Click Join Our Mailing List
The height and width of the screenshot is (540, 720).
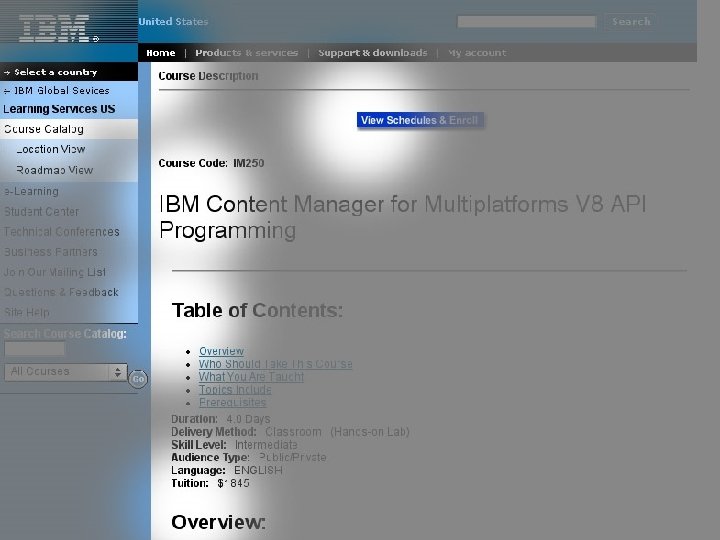click(55, 272)
